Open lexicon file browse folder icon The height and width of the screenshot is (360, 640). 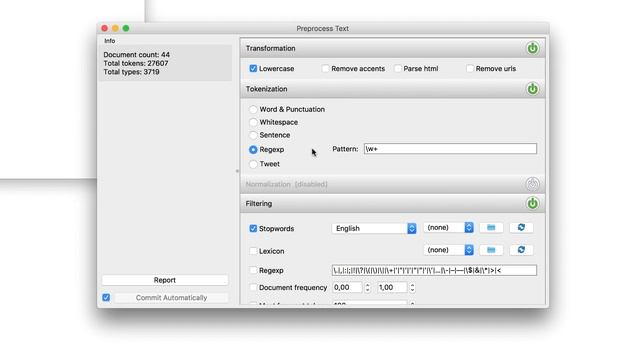point(491,250)
